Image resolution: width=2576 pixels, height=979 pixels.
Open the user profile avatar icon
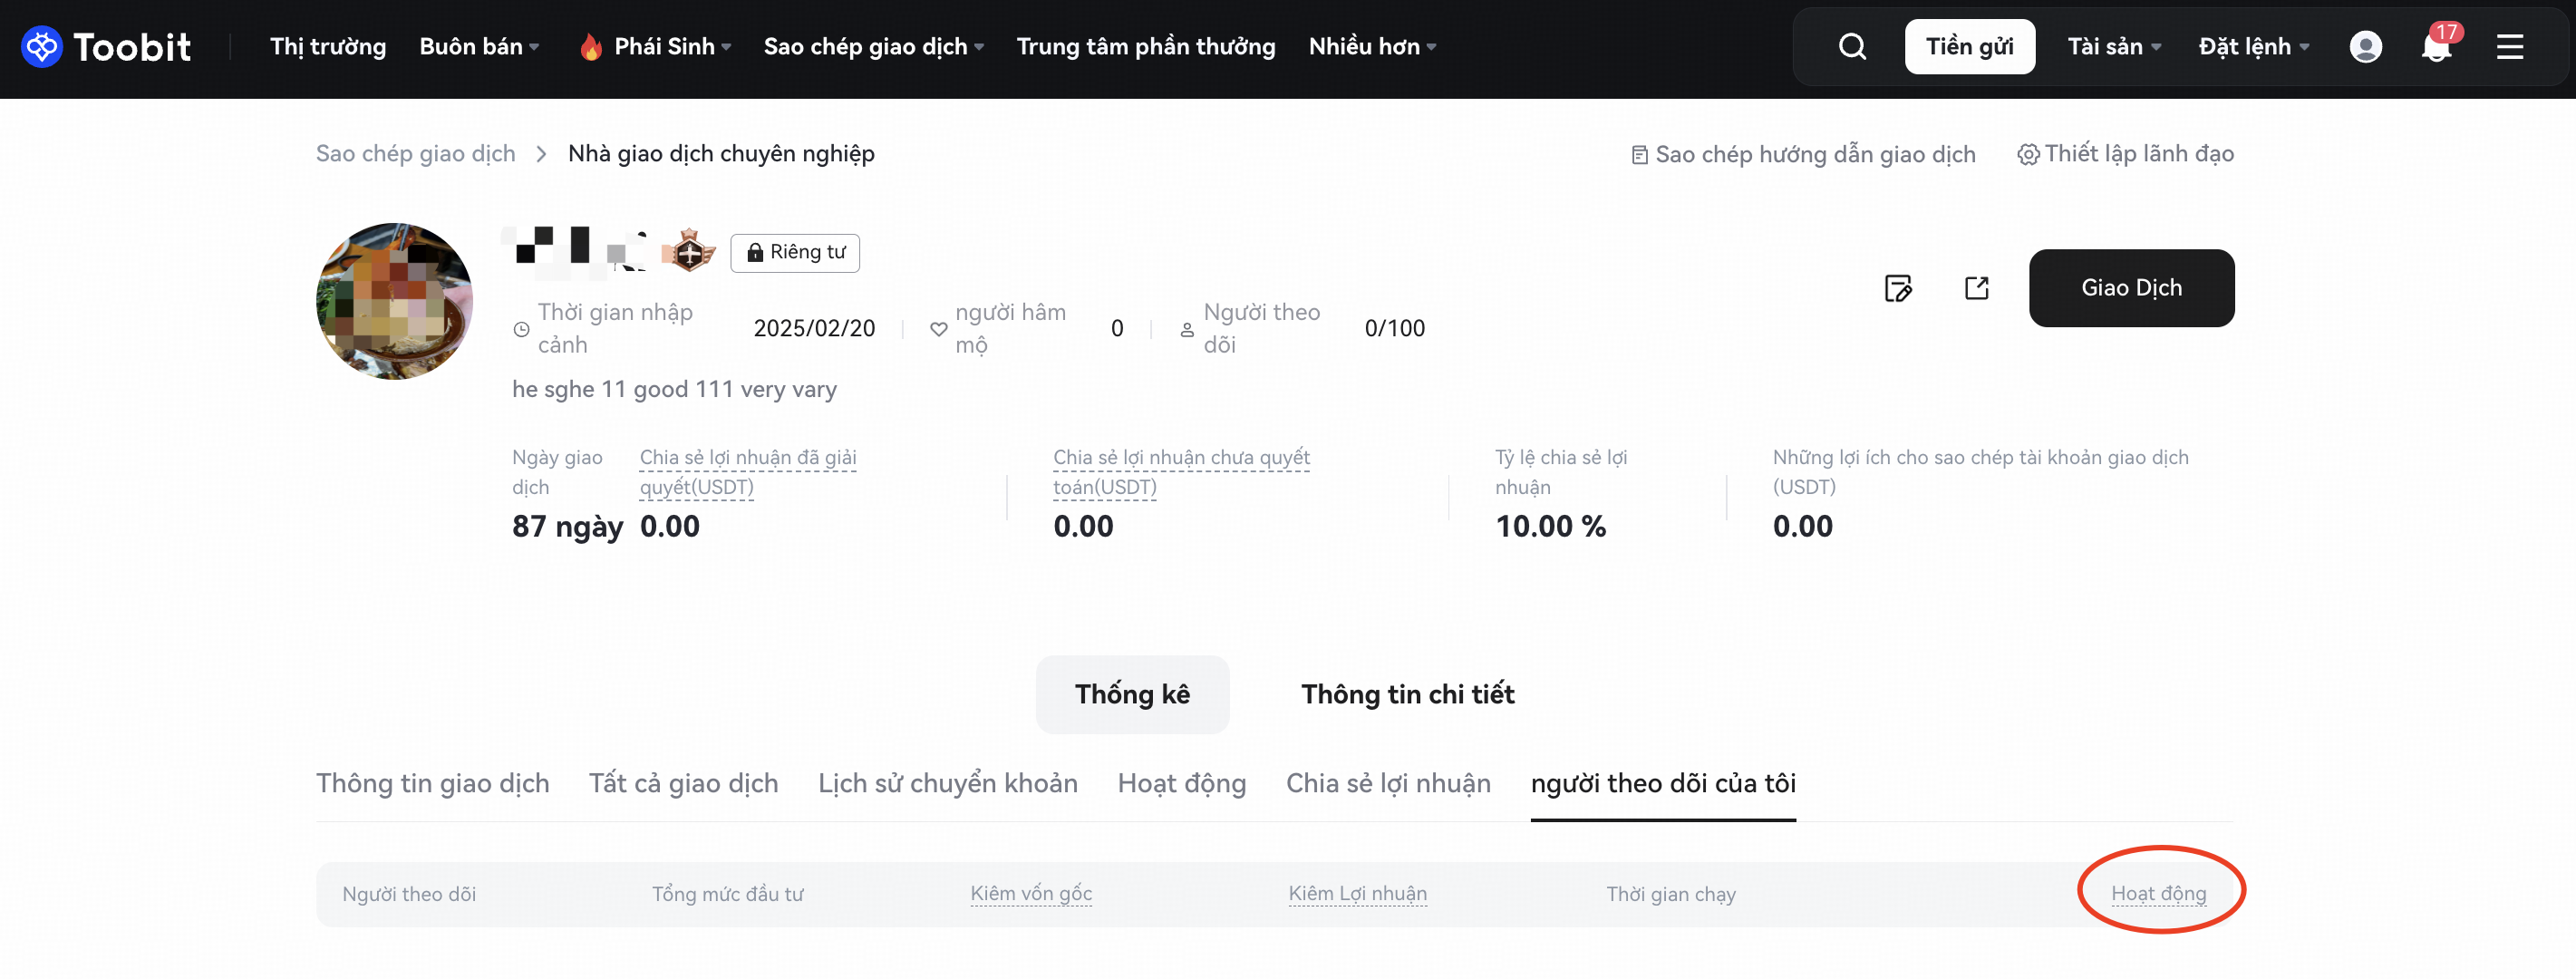click(x=2364, y=47)
